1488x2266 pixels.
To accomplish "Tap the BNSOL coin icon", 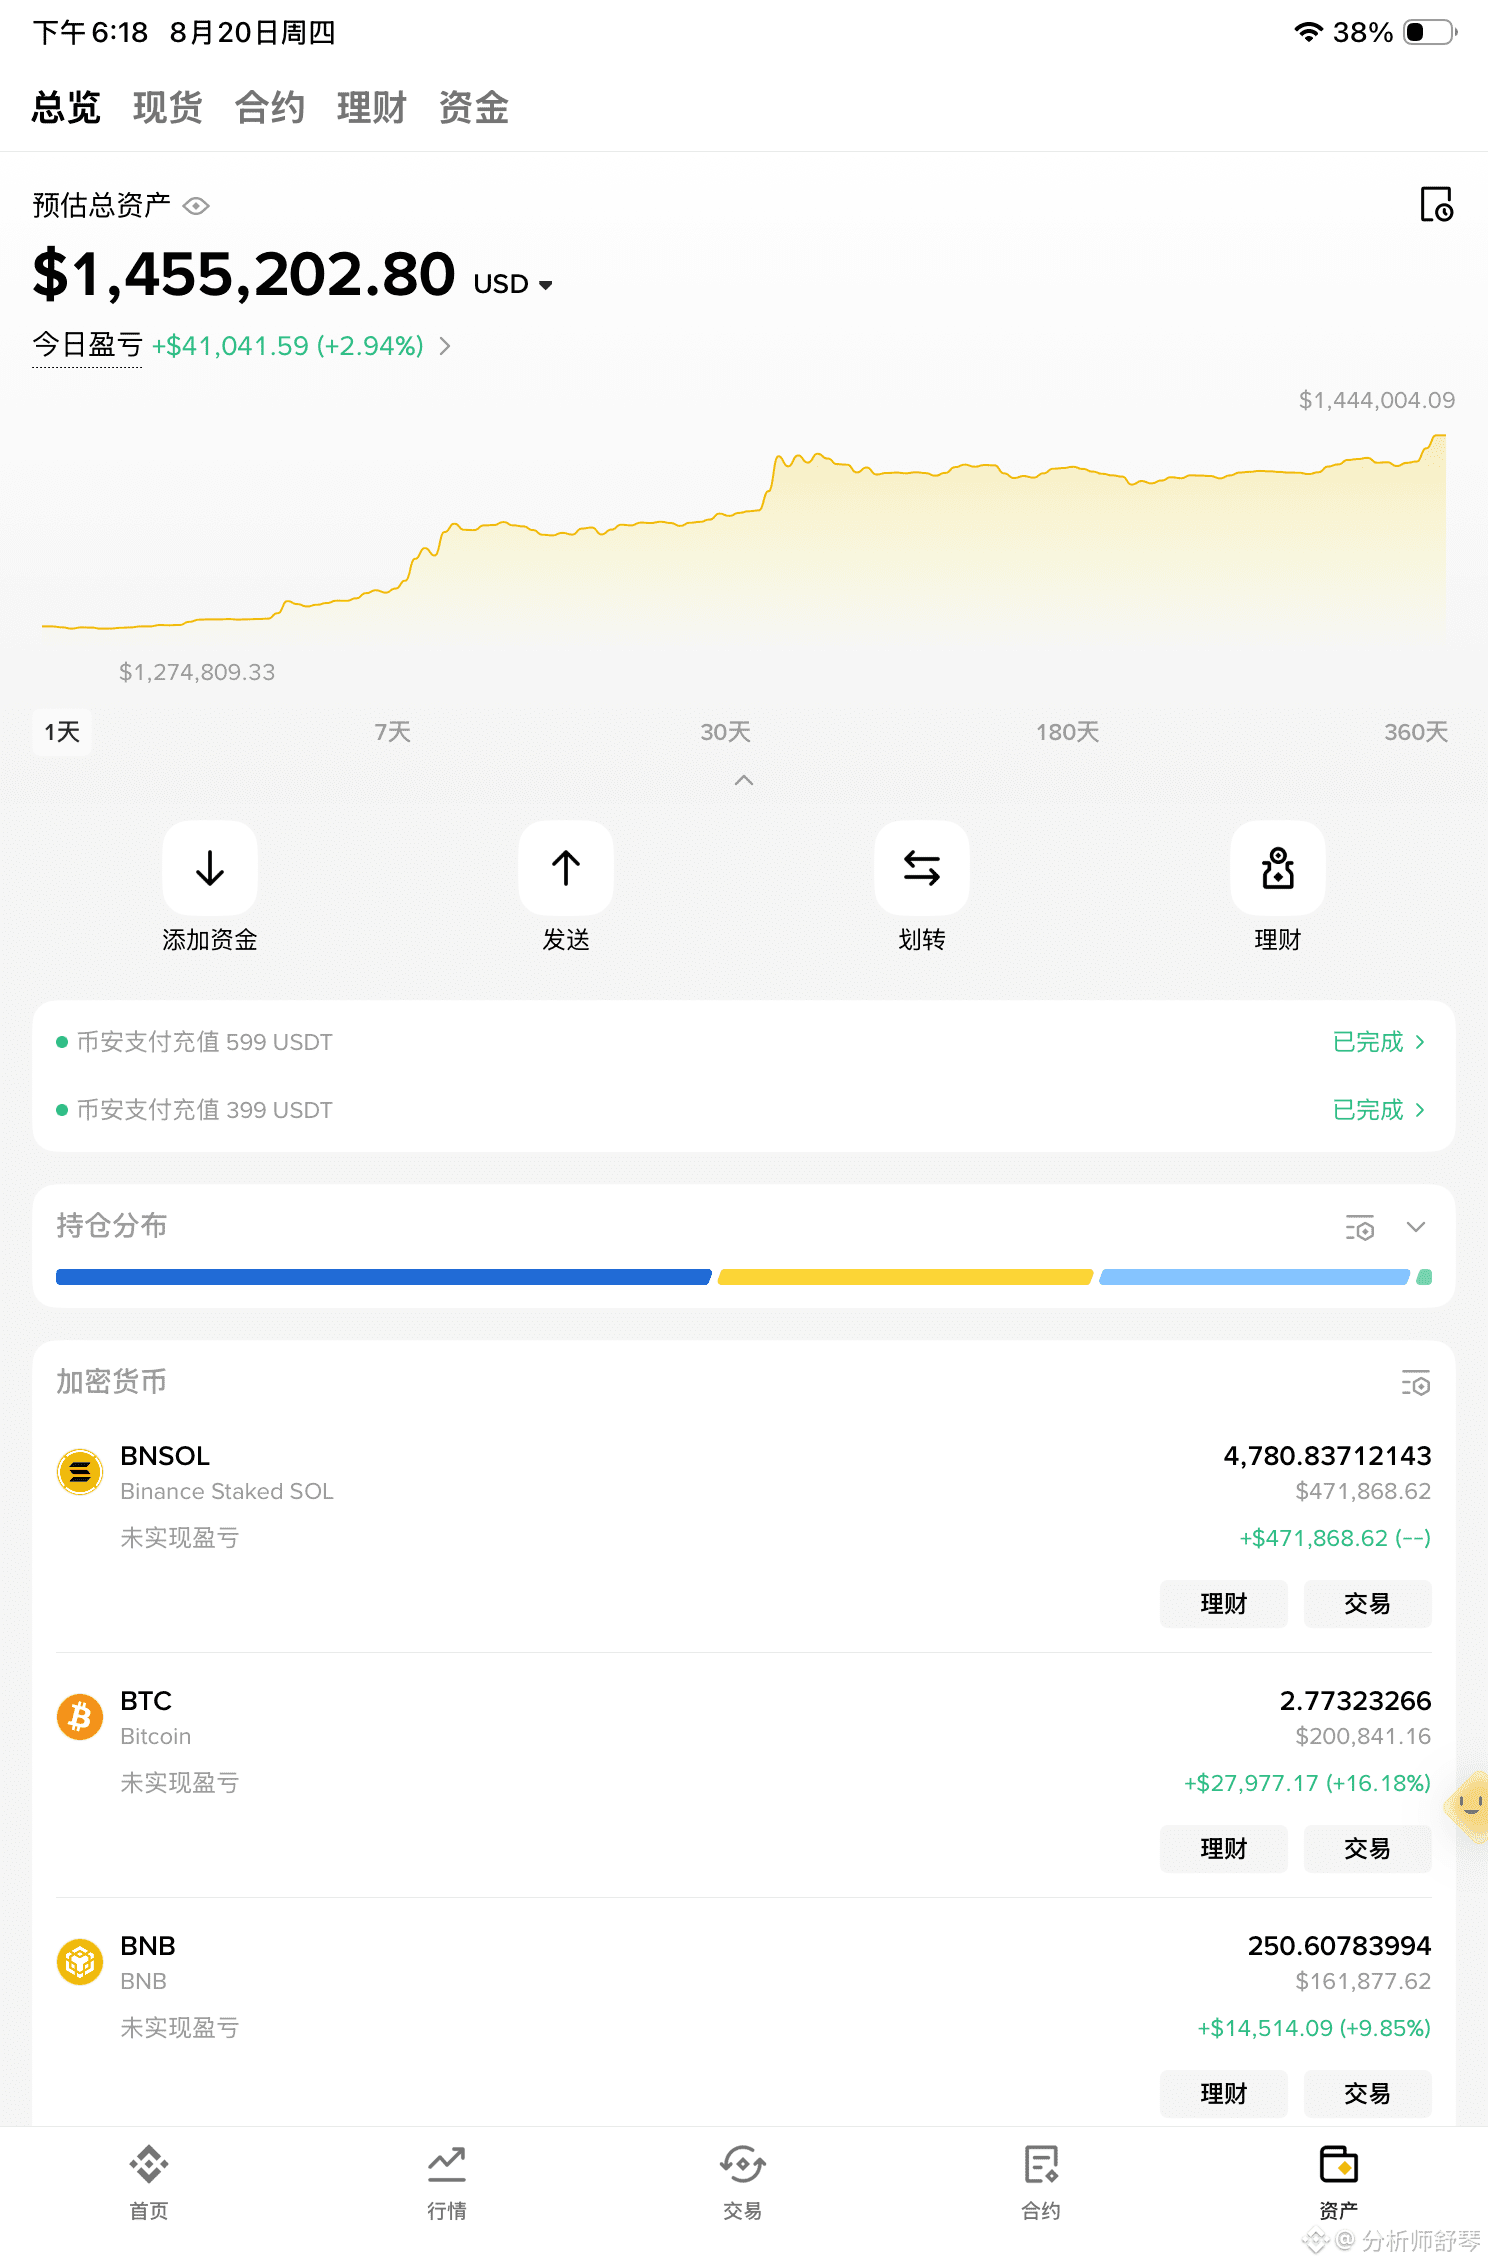I will (x=80, y=1472).
